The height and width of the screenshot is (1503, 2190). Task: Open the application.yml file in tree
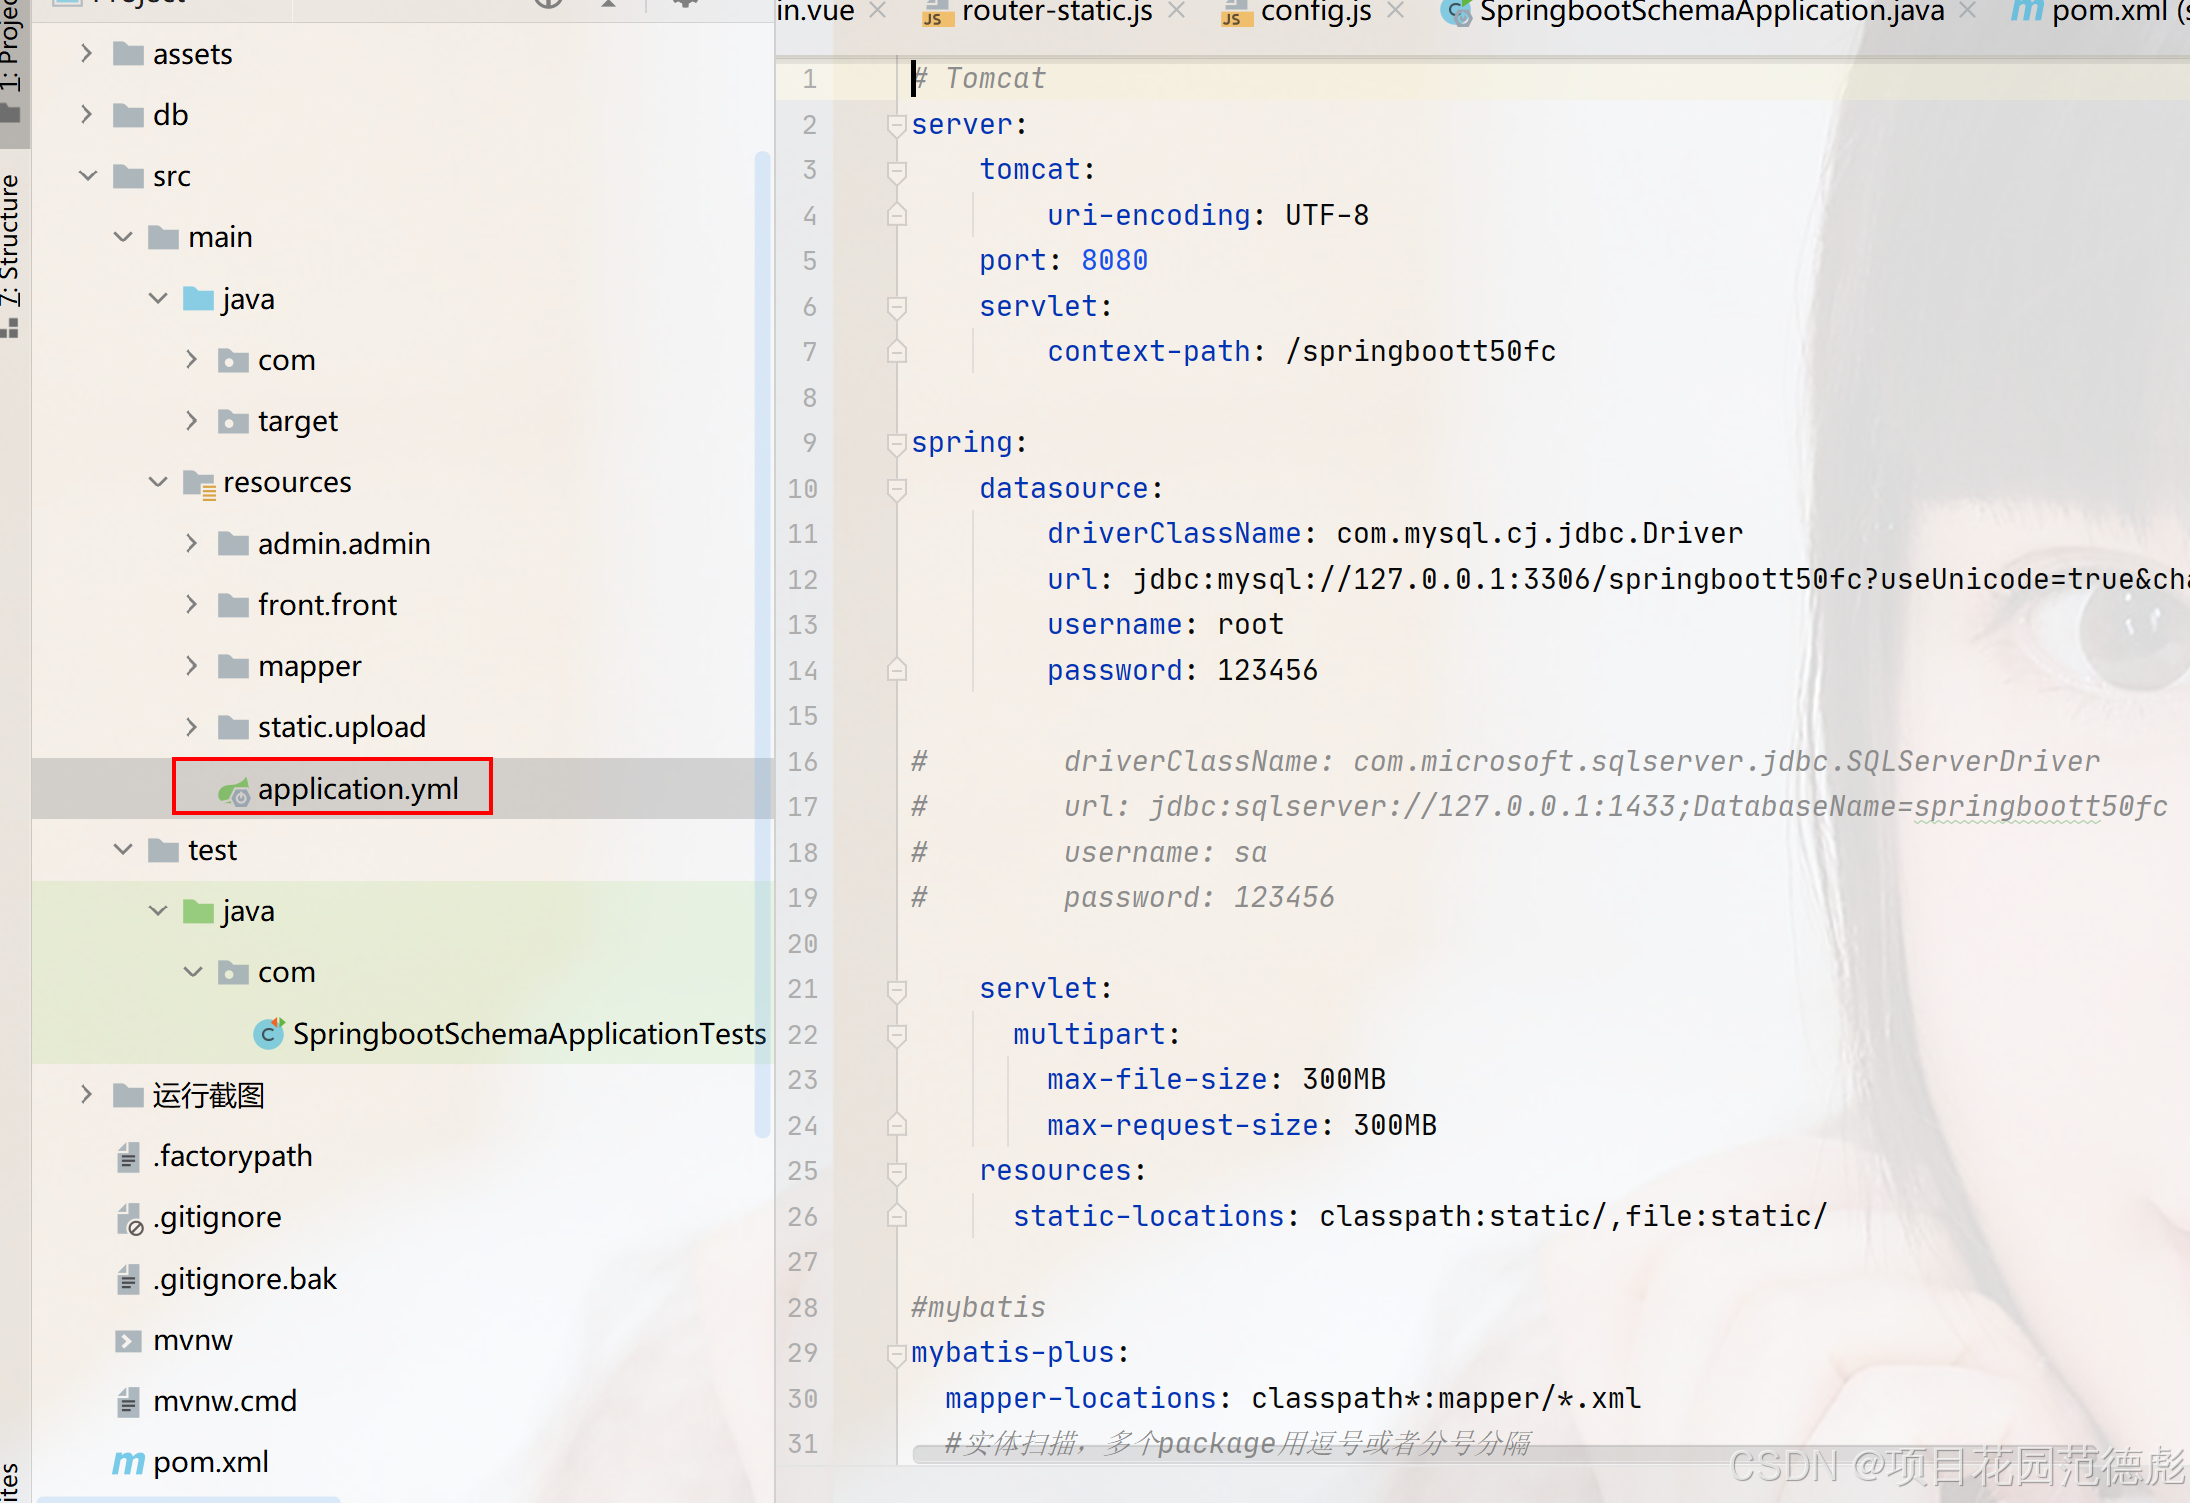[x=357, y=789]
